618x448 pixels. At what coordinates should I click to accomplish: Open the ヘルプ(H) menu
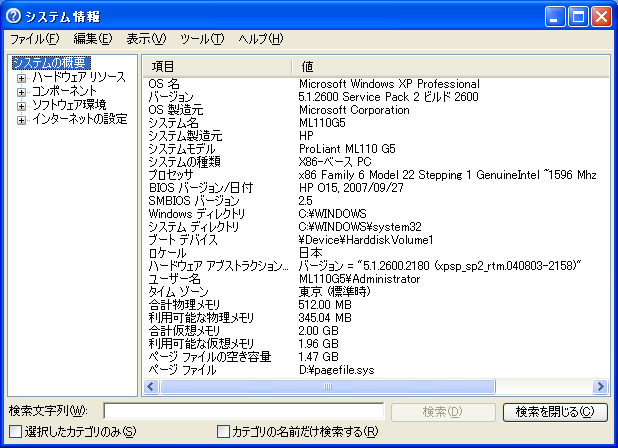tap(261, 39)
